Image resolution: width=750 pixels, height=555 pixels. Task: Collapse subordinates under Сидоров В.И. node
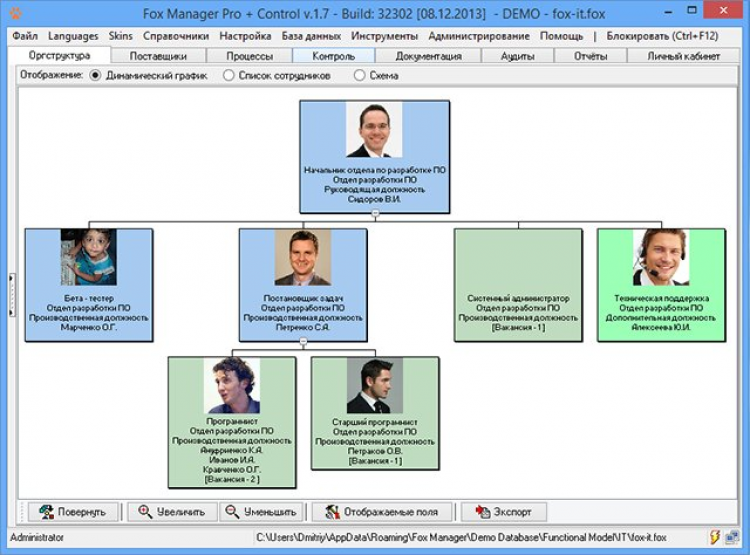pos(375,213)
